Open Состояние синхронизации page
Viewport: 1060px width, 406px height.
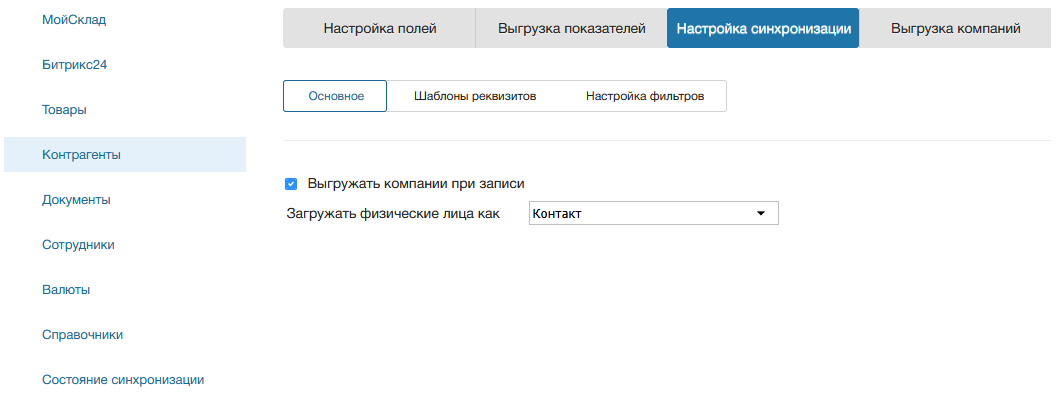tap(123, 379)
